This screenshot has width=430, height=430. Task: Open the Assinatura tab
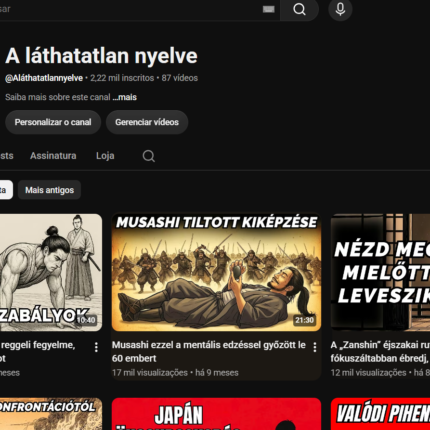pos(53,156)
